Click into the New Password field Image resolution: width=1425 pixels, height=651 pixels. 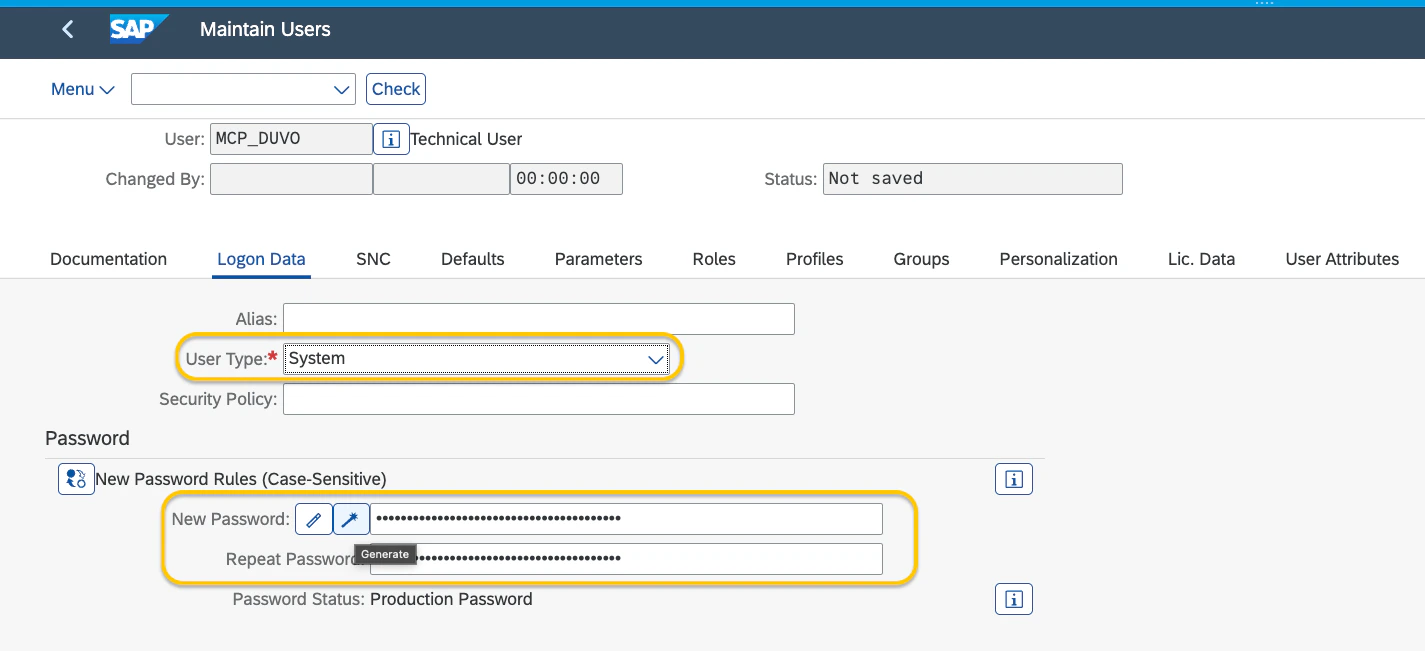point(626,519)
